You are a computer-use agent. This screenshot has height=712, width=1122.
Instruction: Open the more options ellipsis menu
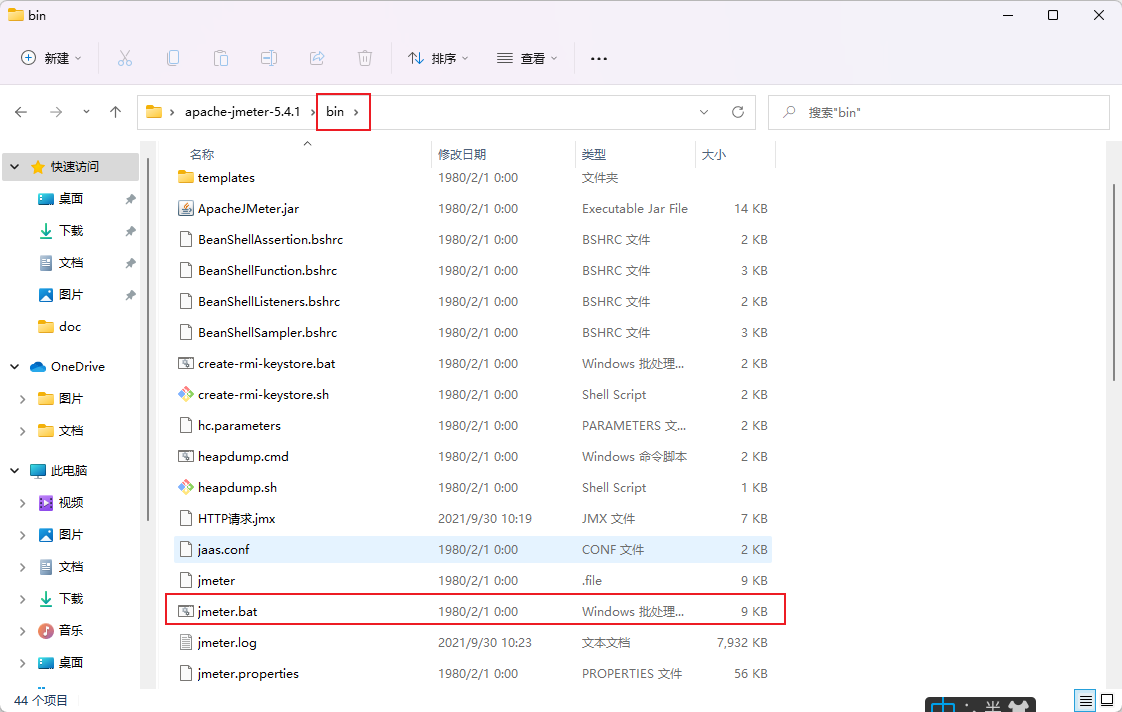click(599, 59)
